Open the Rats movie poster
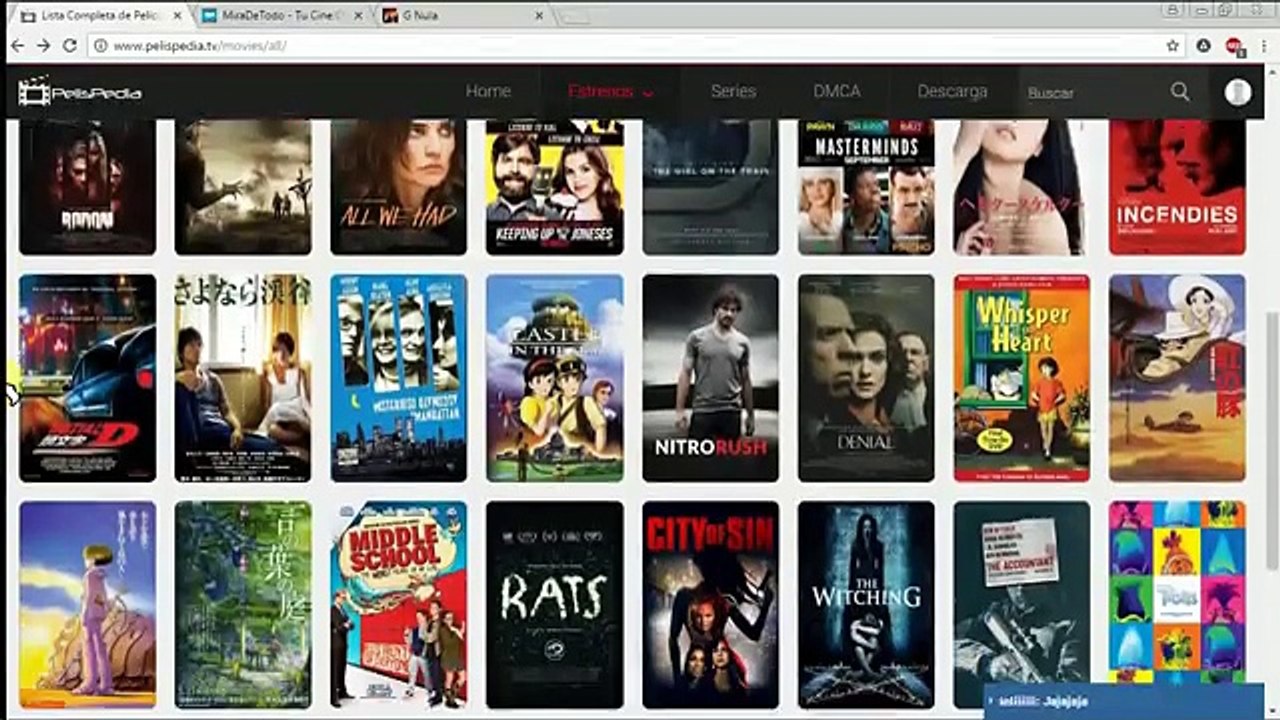 555,605
